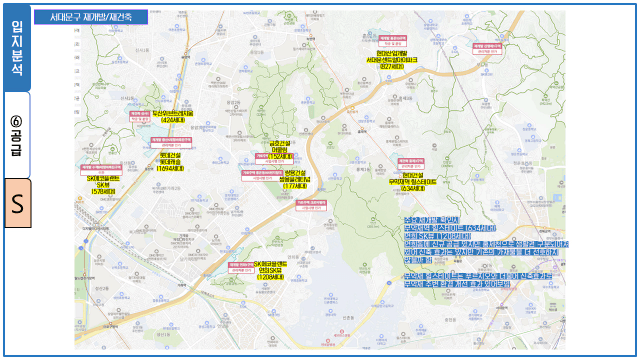Open the ⑥공급 side tab

tap(17, 135)
